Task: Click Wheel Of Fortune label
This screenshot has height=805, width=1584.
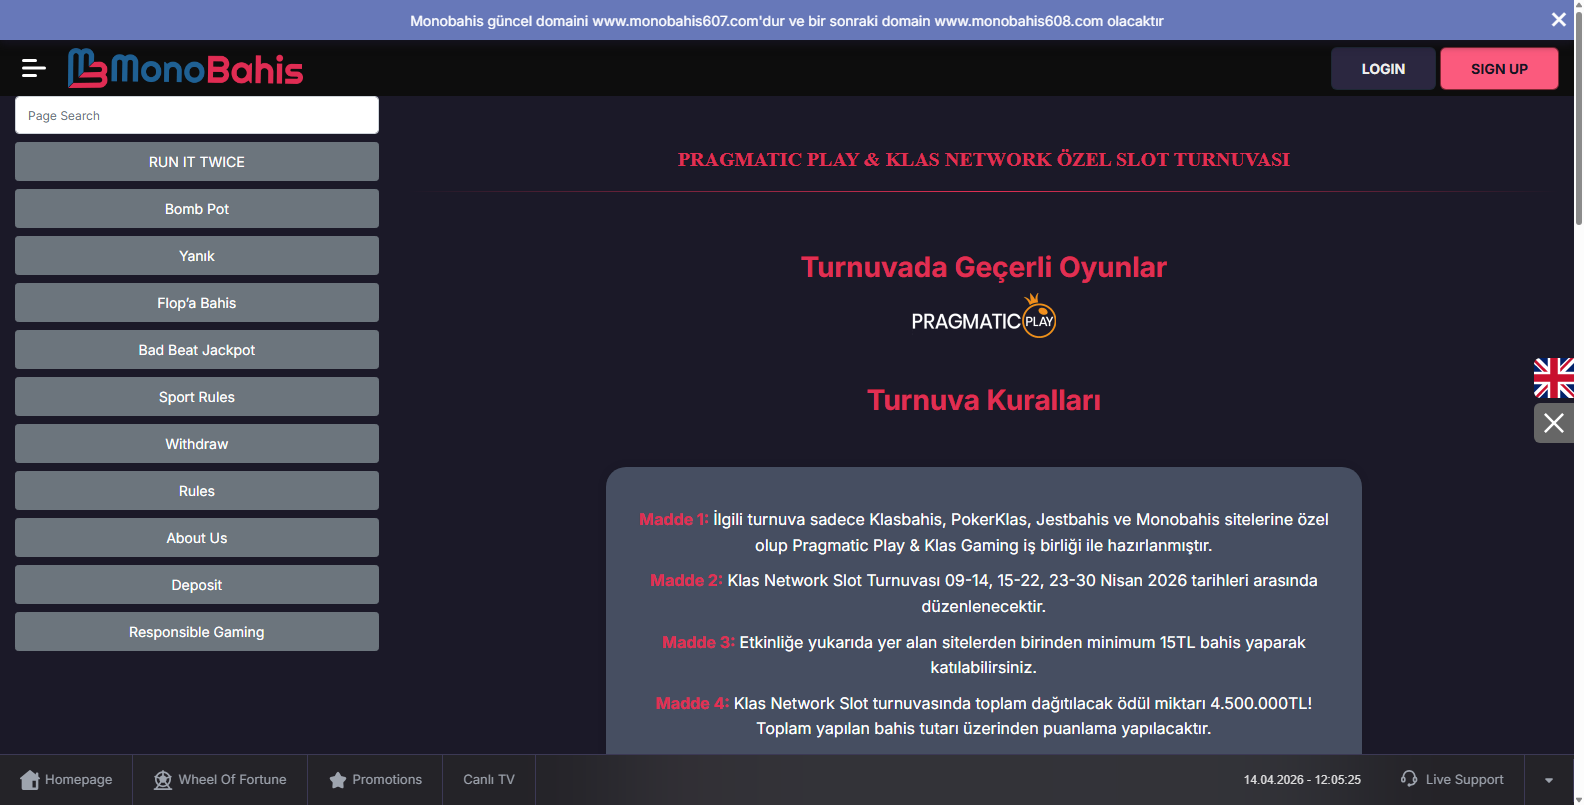Action: [232, 780]
